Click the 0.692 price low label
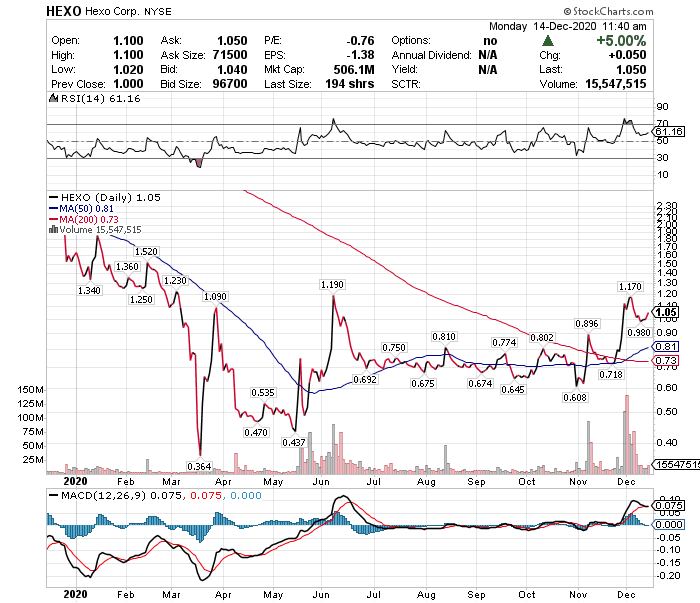 coord(365,380)
